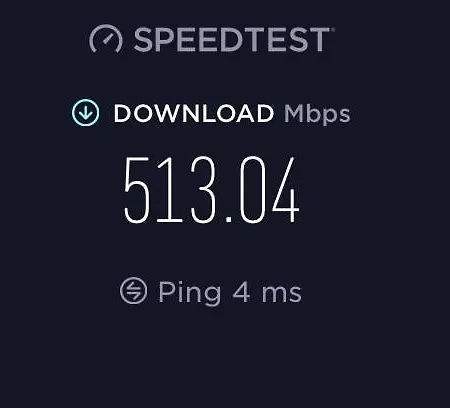The width and height of the screenshot is (450, 408).
Task: Click the ping two-way arrows icon
Action: (133, 291)
